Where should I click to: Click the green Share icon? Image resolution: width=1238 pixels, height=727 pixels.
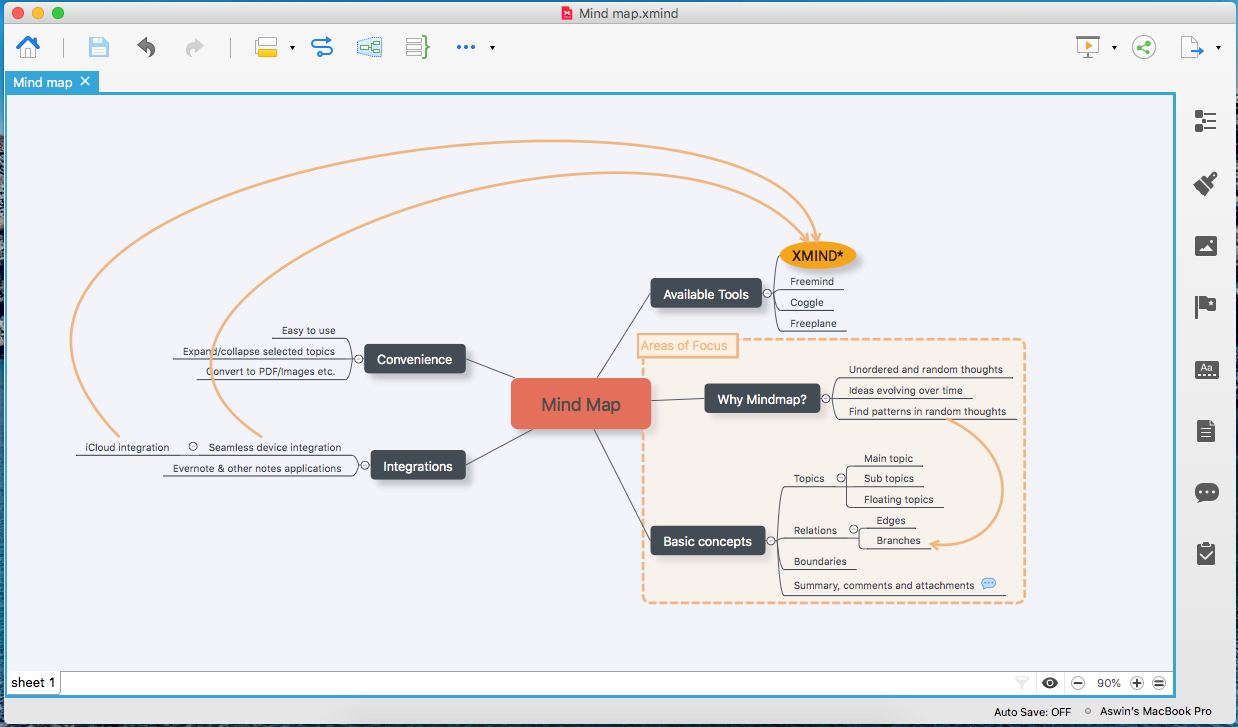coord(1144,47)
